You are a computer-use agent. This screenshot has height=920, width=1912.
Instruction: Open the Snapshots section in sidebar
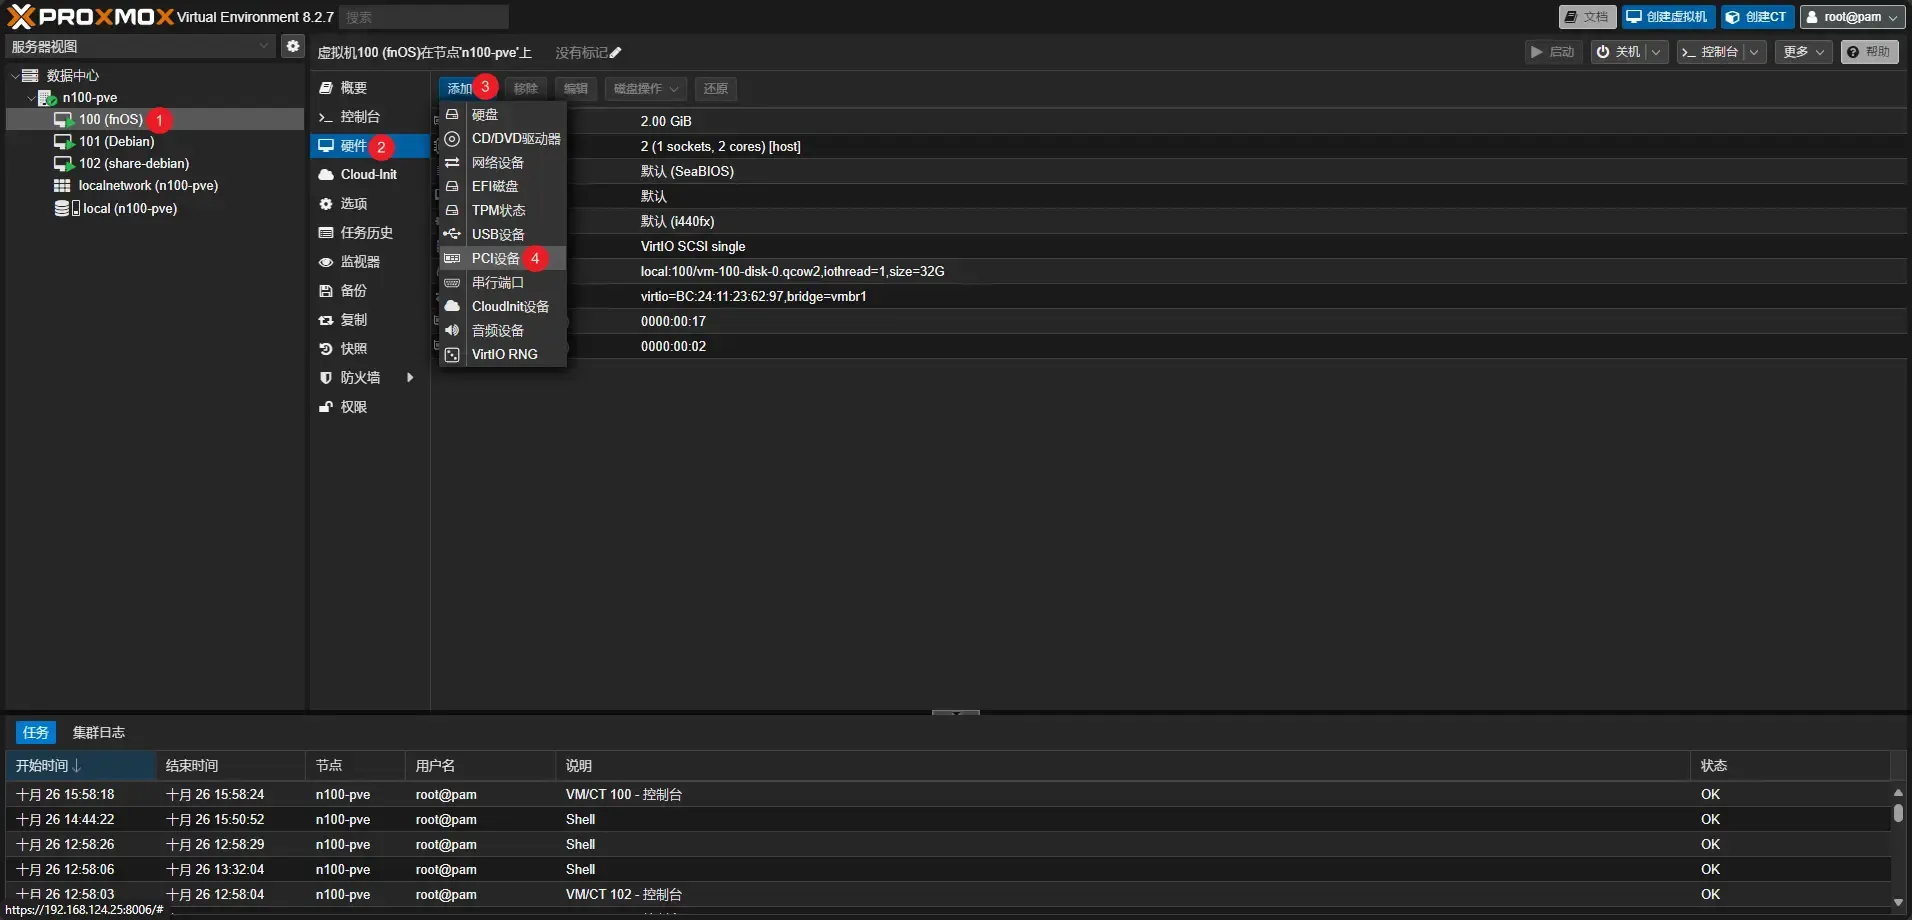(x=353, y=349)
